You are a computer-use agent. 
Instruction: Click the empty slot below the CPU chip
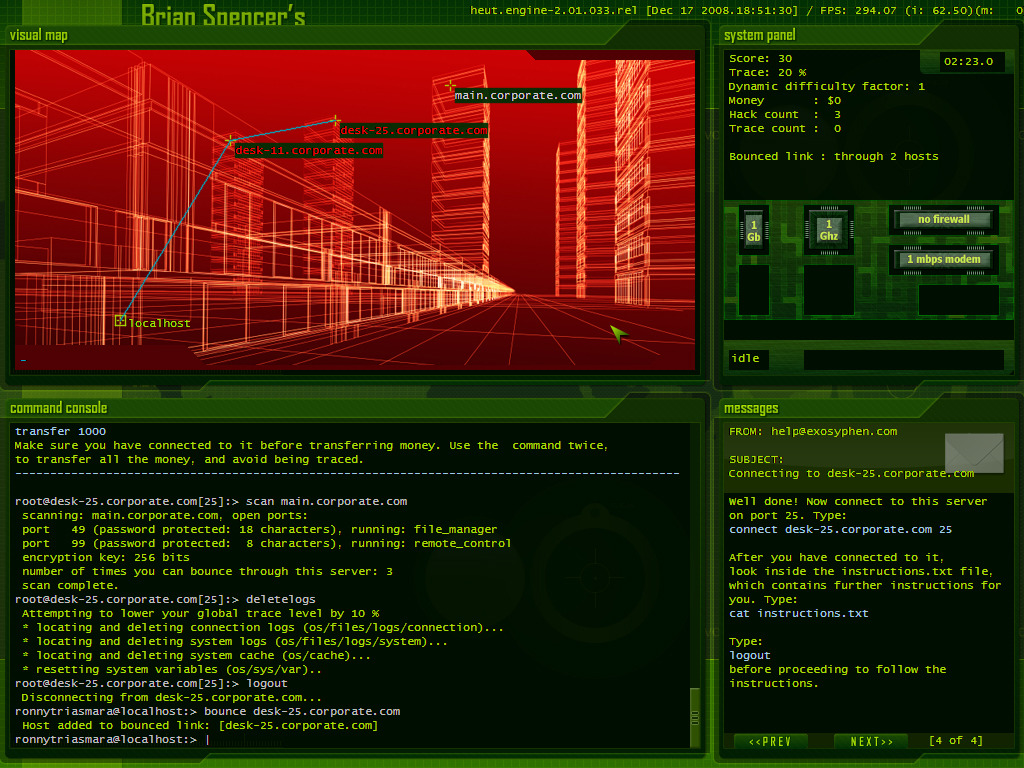829,290
